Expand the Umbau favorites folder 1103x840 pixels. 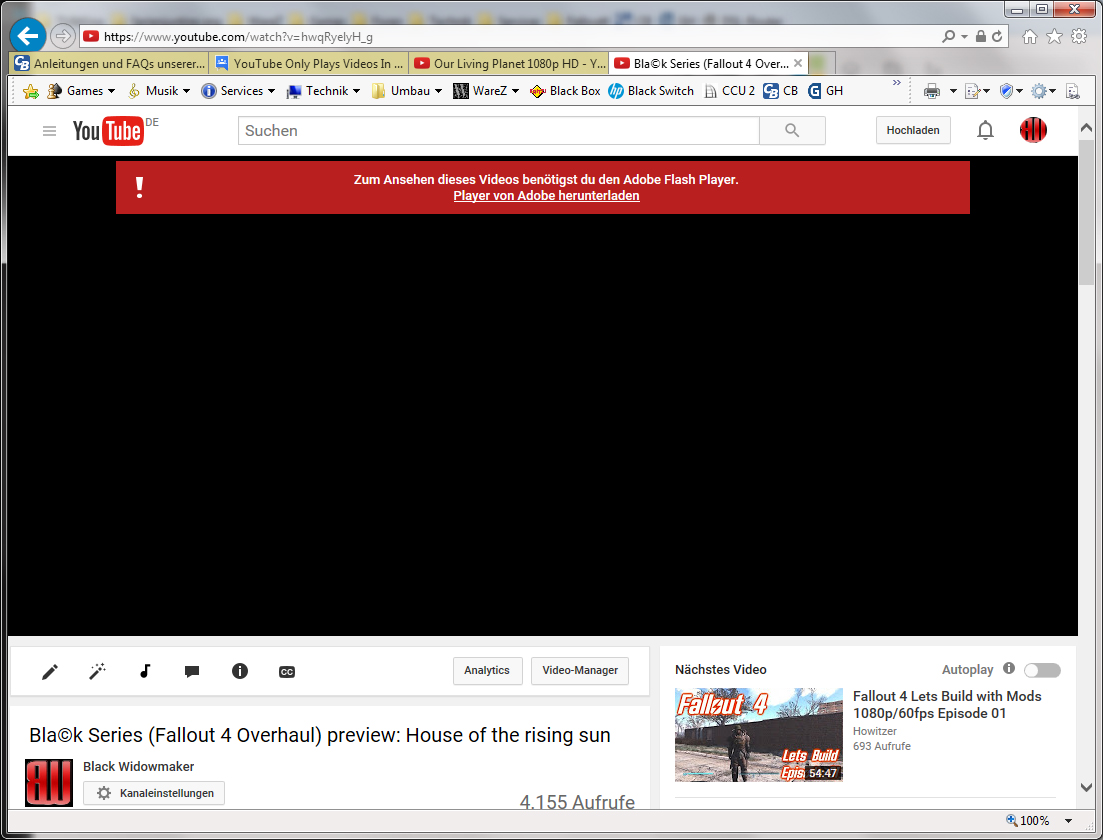coord(407,91)
